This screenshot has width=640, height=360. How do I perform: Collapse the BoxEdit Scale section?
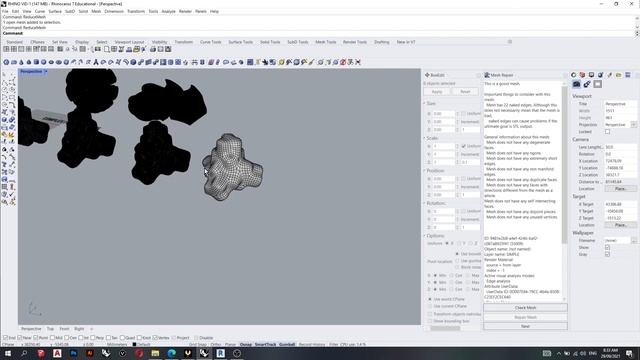[424, 138]
